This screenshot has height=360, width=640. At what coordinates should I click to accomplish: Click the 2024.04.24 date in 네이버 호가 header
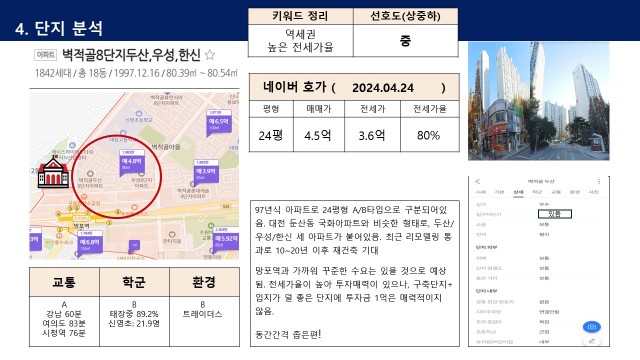pyautogui.click(x=383, y=88)
